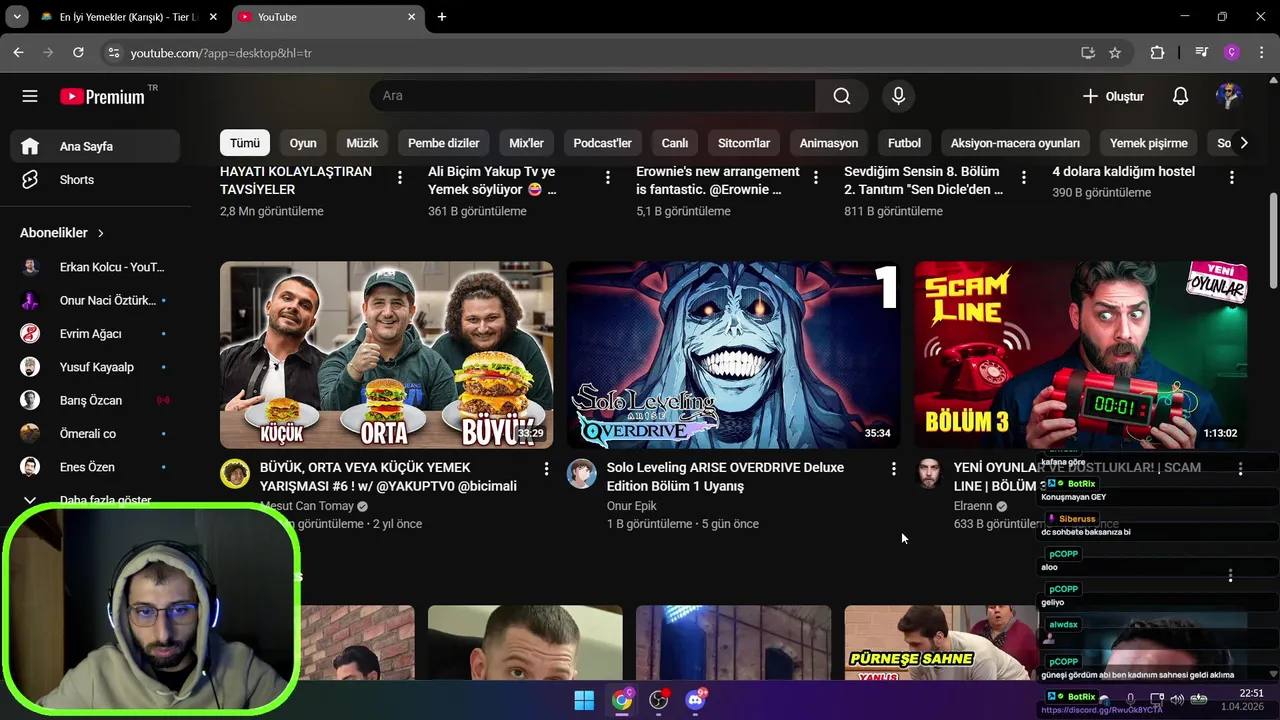Screen dimensions: 1280x720
Task: Open the browser extensions puzzle icon
Action: tap(1157, 53)
